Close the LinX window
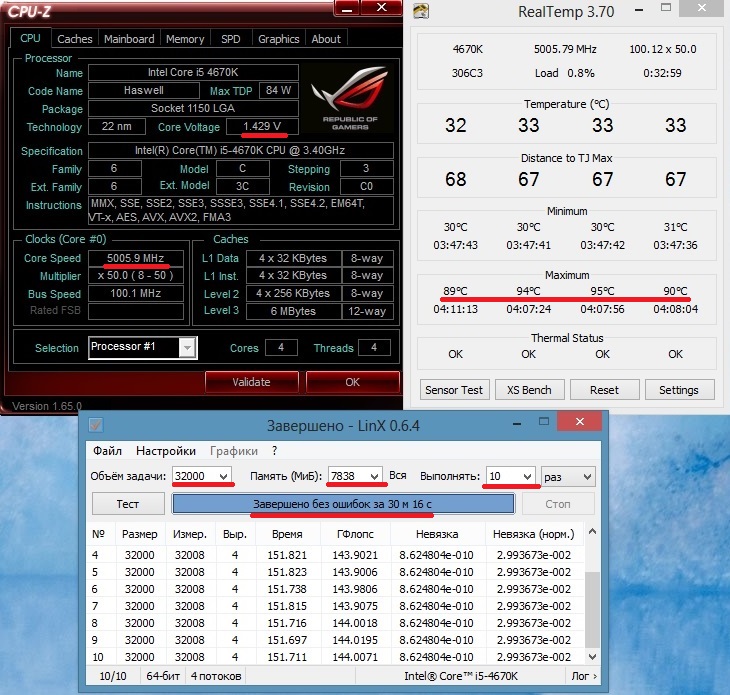Viewport: 730px width, 695px height. [580, 422]
